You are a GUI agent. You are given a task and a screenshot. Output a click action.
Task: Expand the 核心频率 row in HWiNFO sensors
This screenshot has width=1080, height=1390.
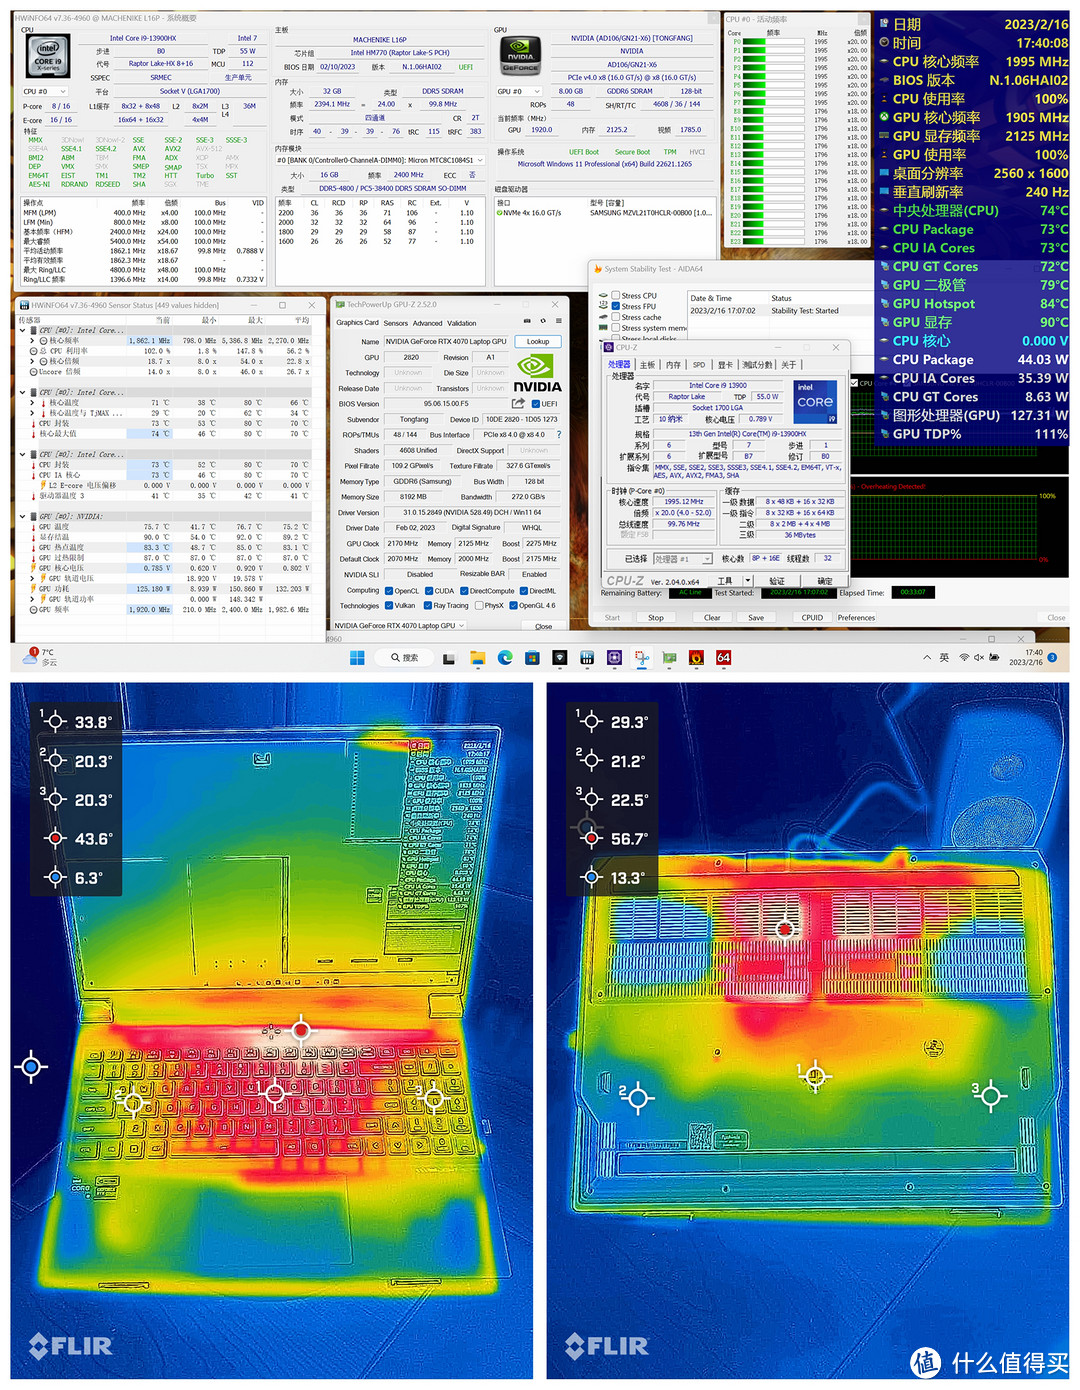tap(32, 341)
